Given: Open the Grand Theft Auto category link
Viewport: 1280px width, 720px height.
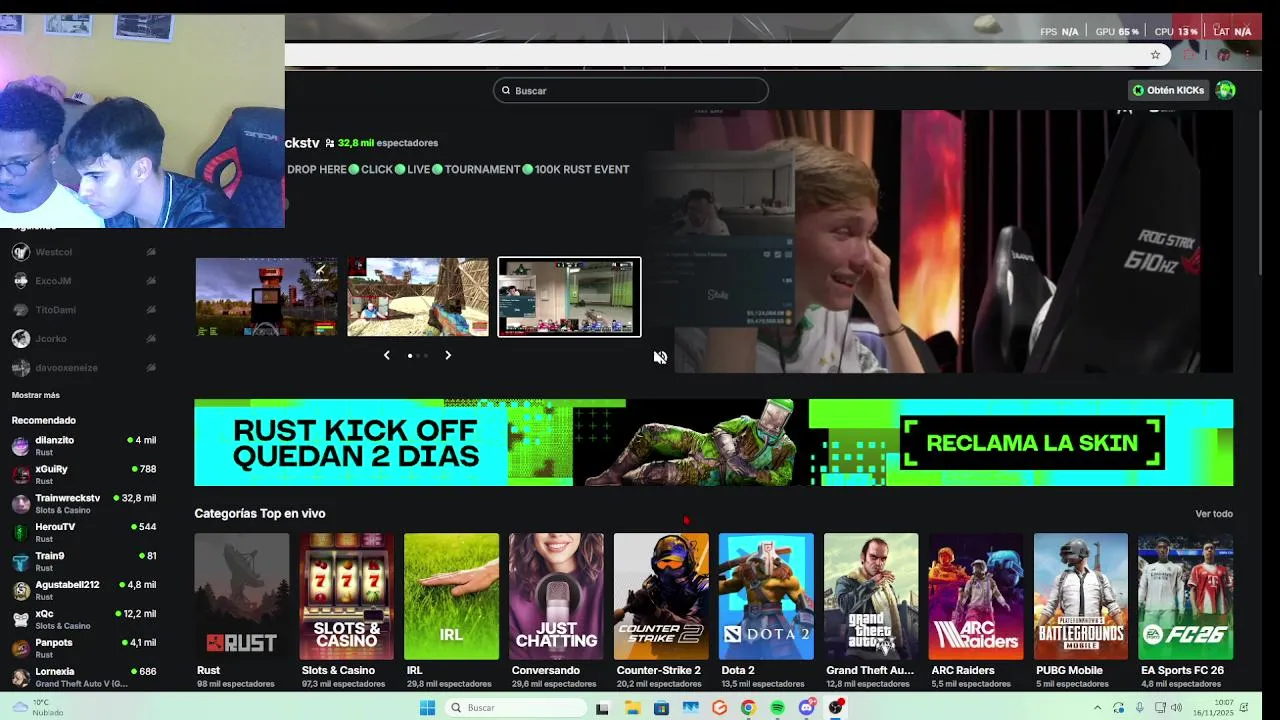Looking at the screenshot, I should click(870, 671).
